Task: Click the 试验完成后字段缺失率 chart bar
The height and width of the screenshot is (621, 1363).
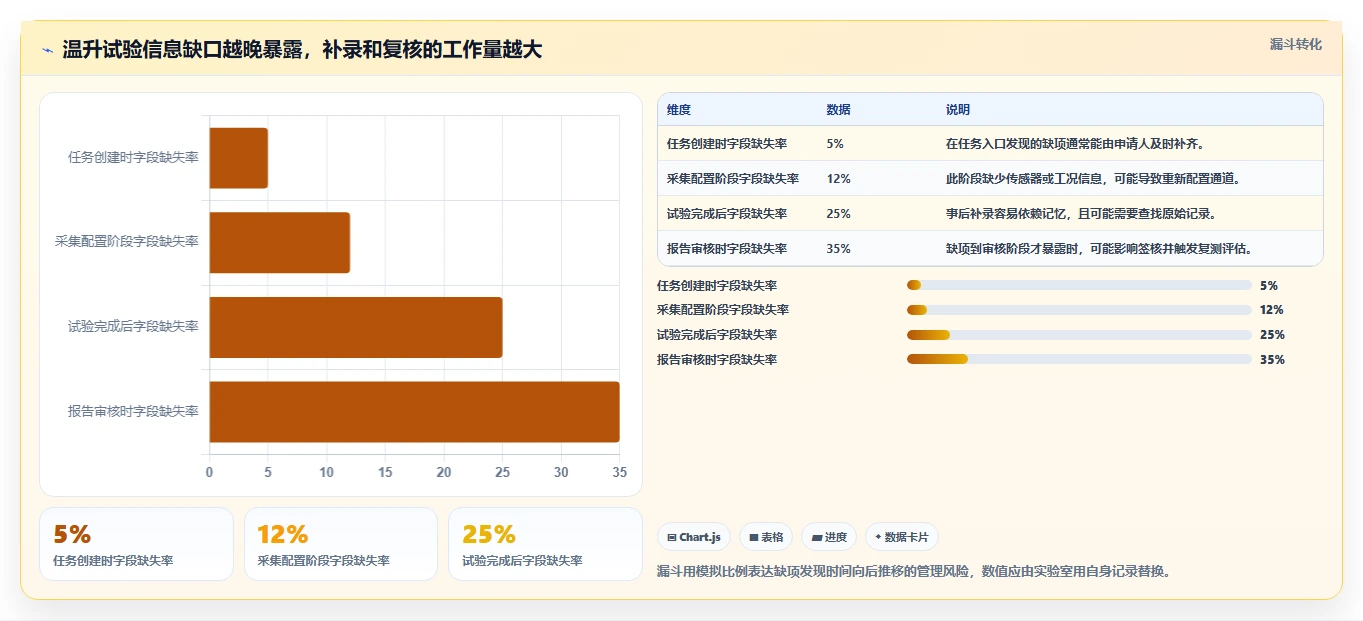Action: tap(355, 327)
